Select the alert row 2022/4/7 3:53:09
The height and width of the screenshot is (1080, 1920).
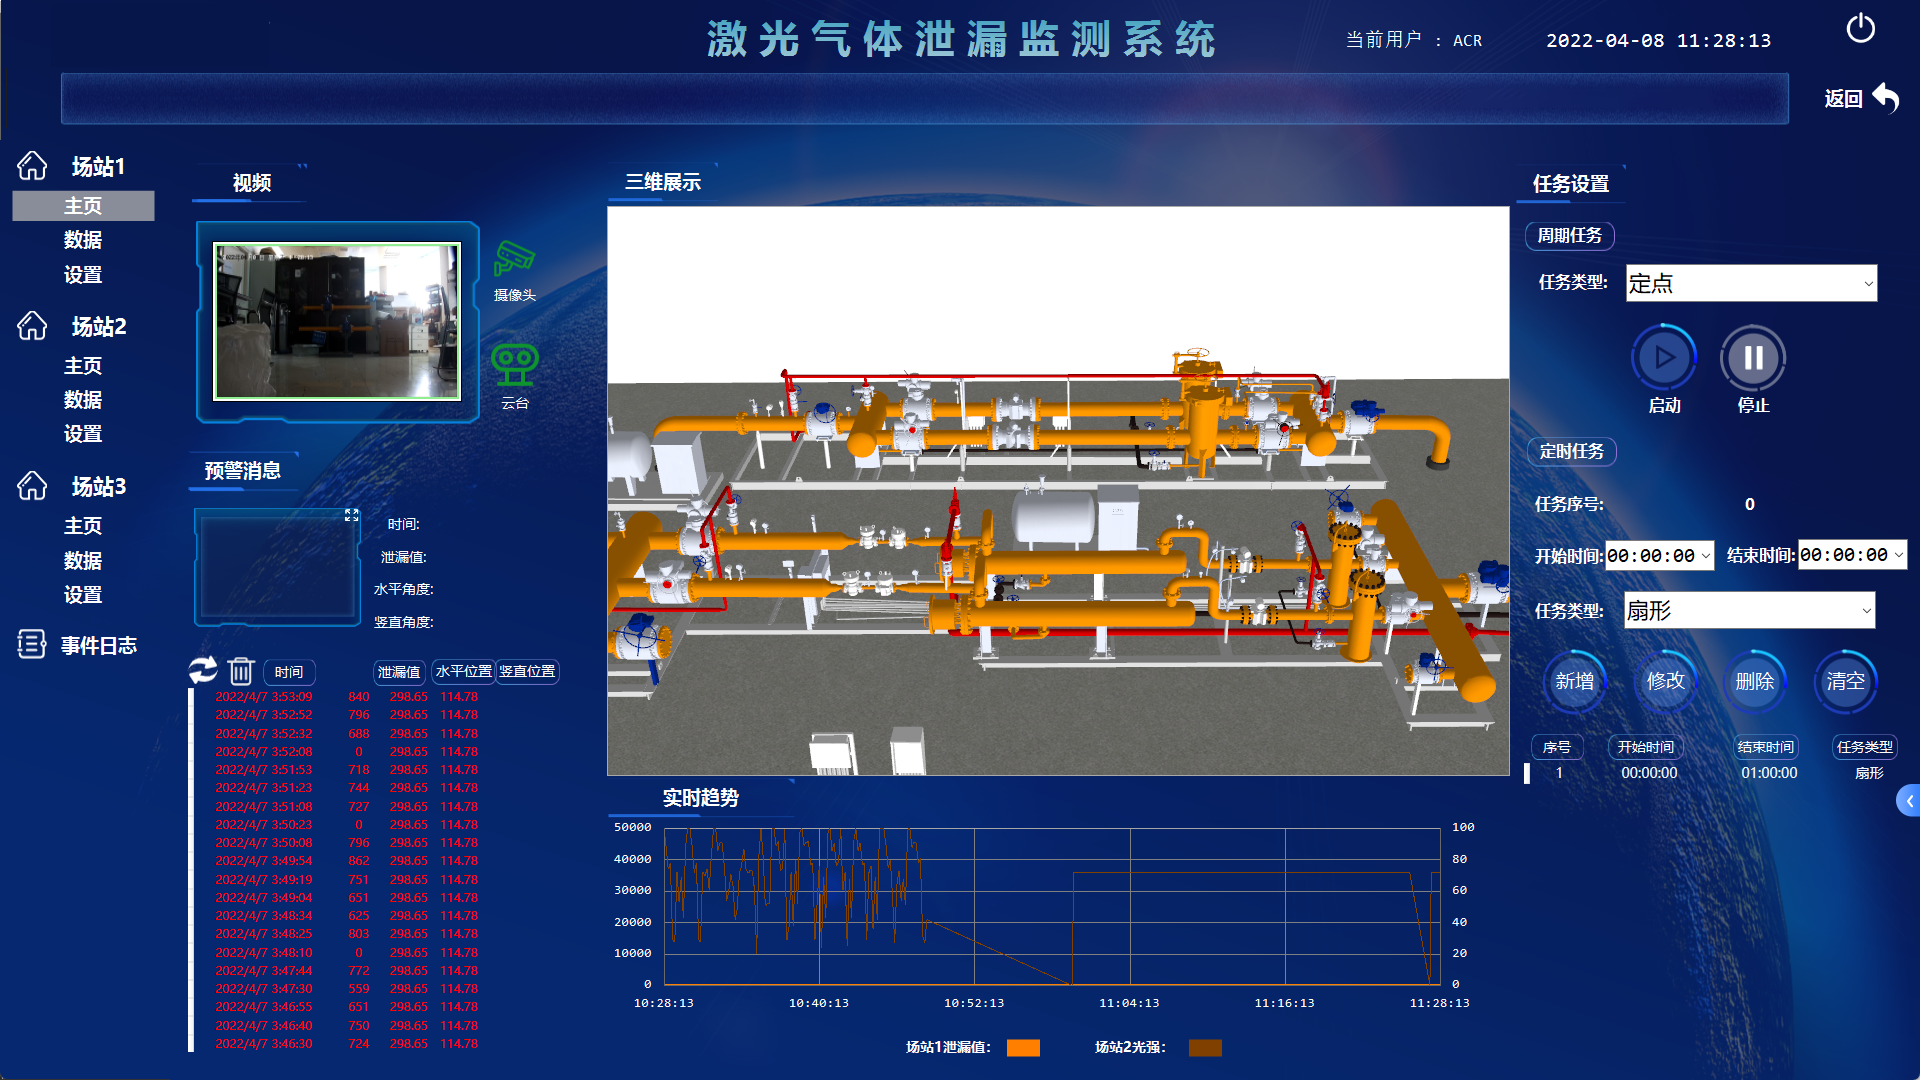click(346, 697)
